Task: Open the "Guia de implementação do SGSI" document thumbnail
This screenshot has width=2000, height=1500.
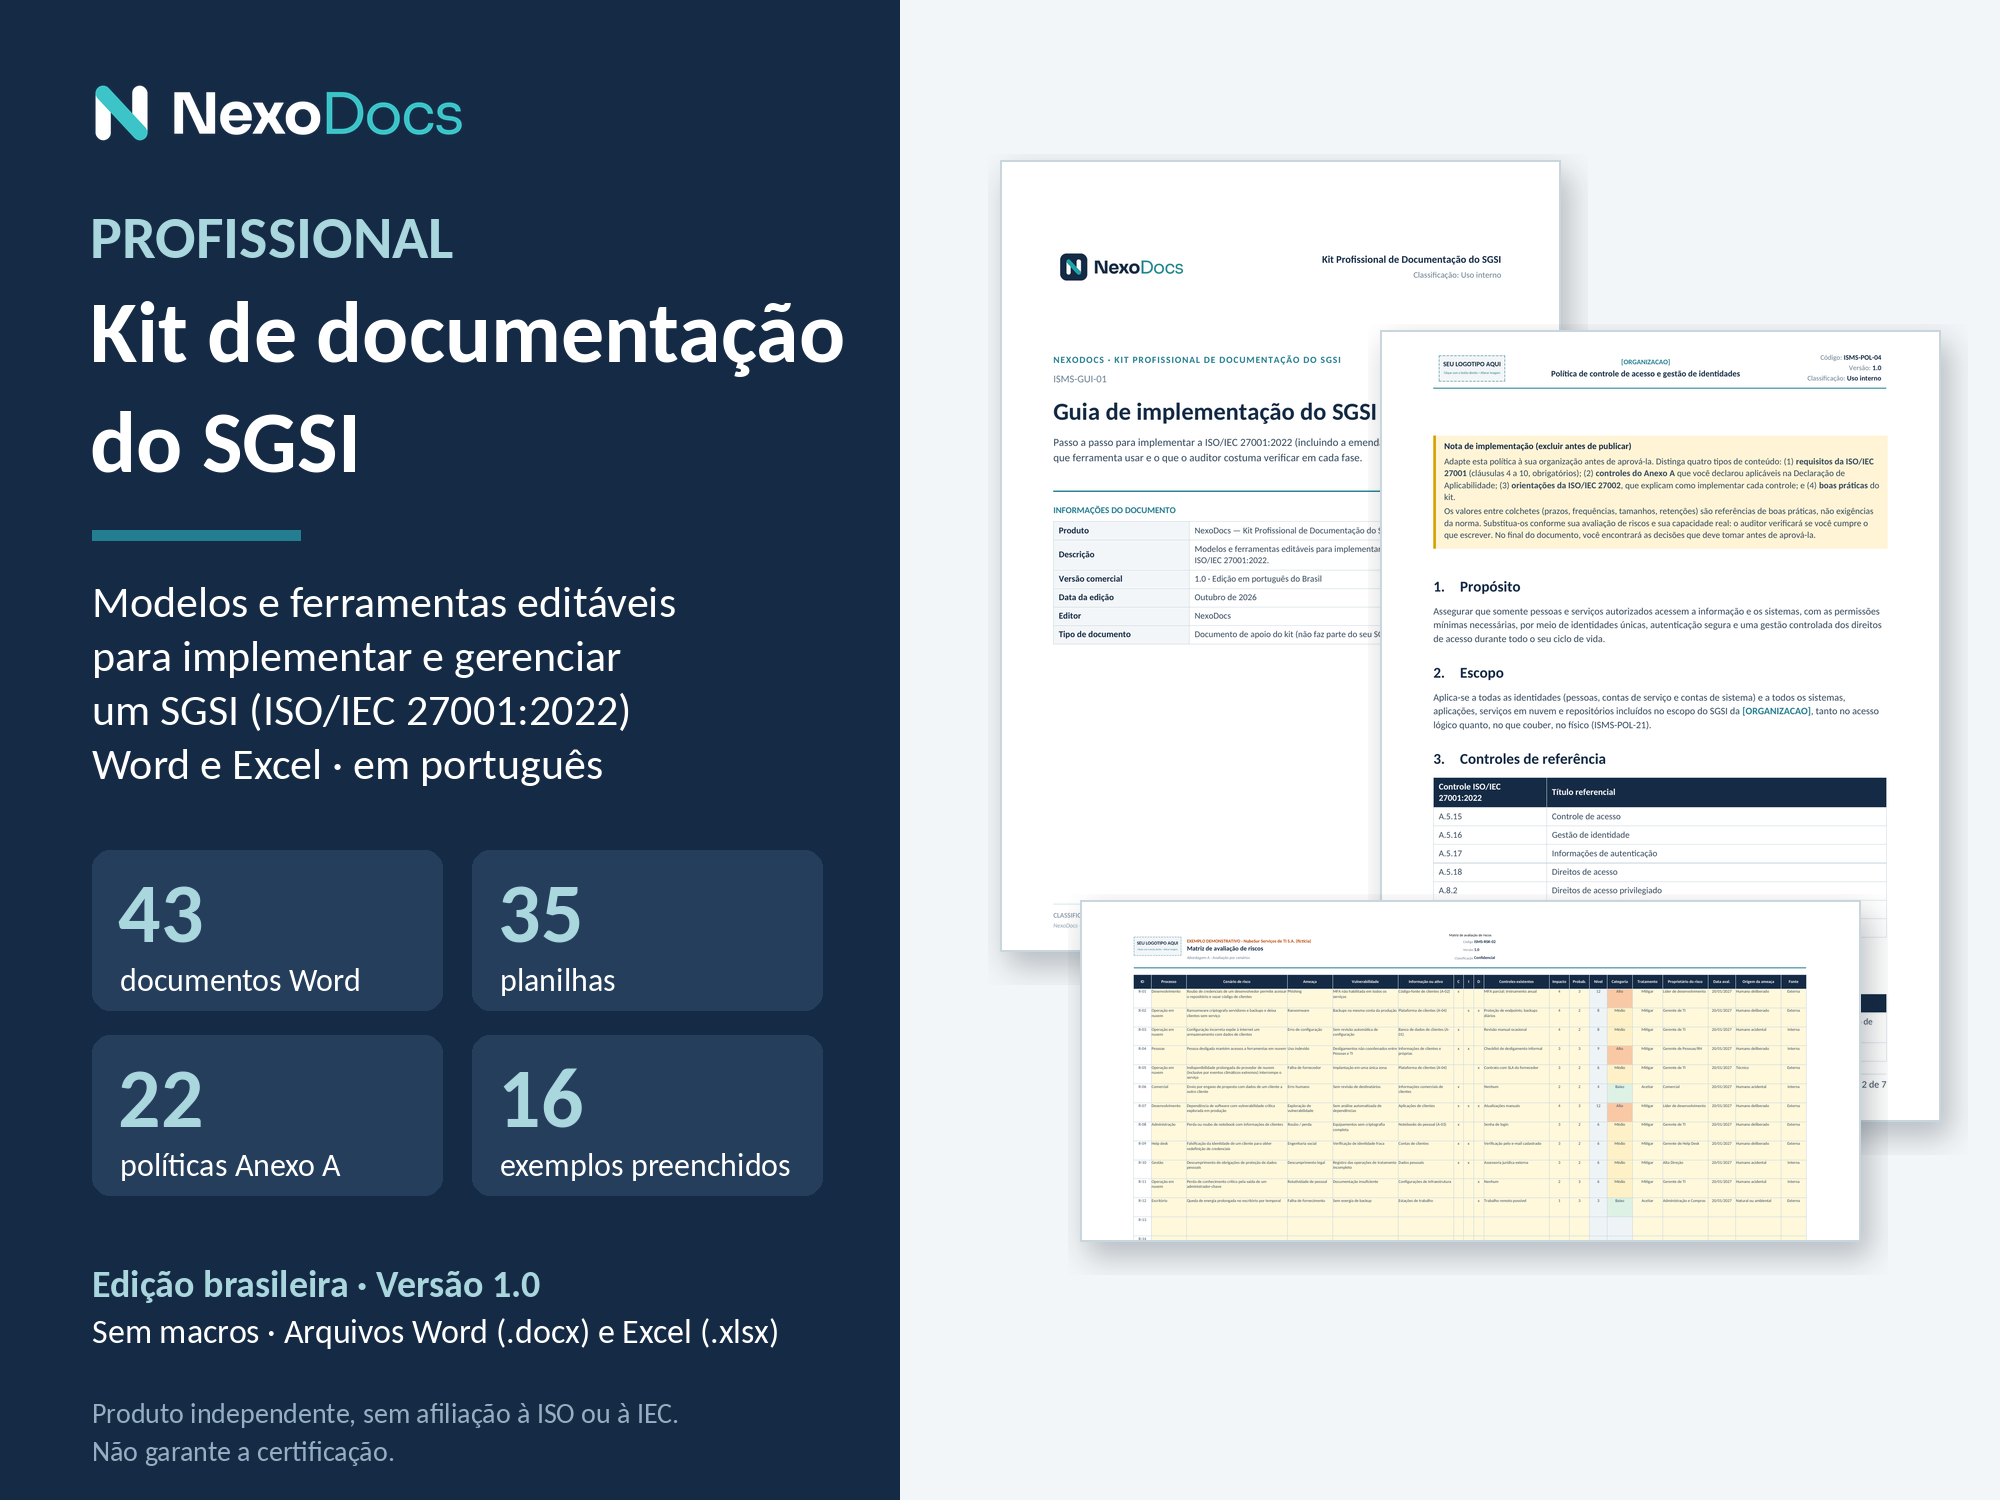Action: [1190, 555]
